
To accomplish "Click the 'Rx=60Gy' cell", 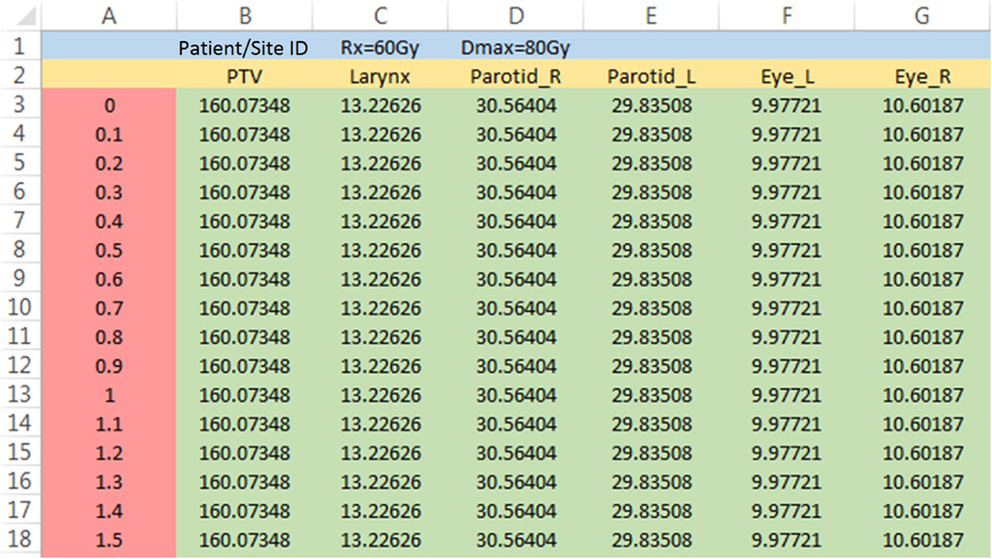I will pos(380,47).
